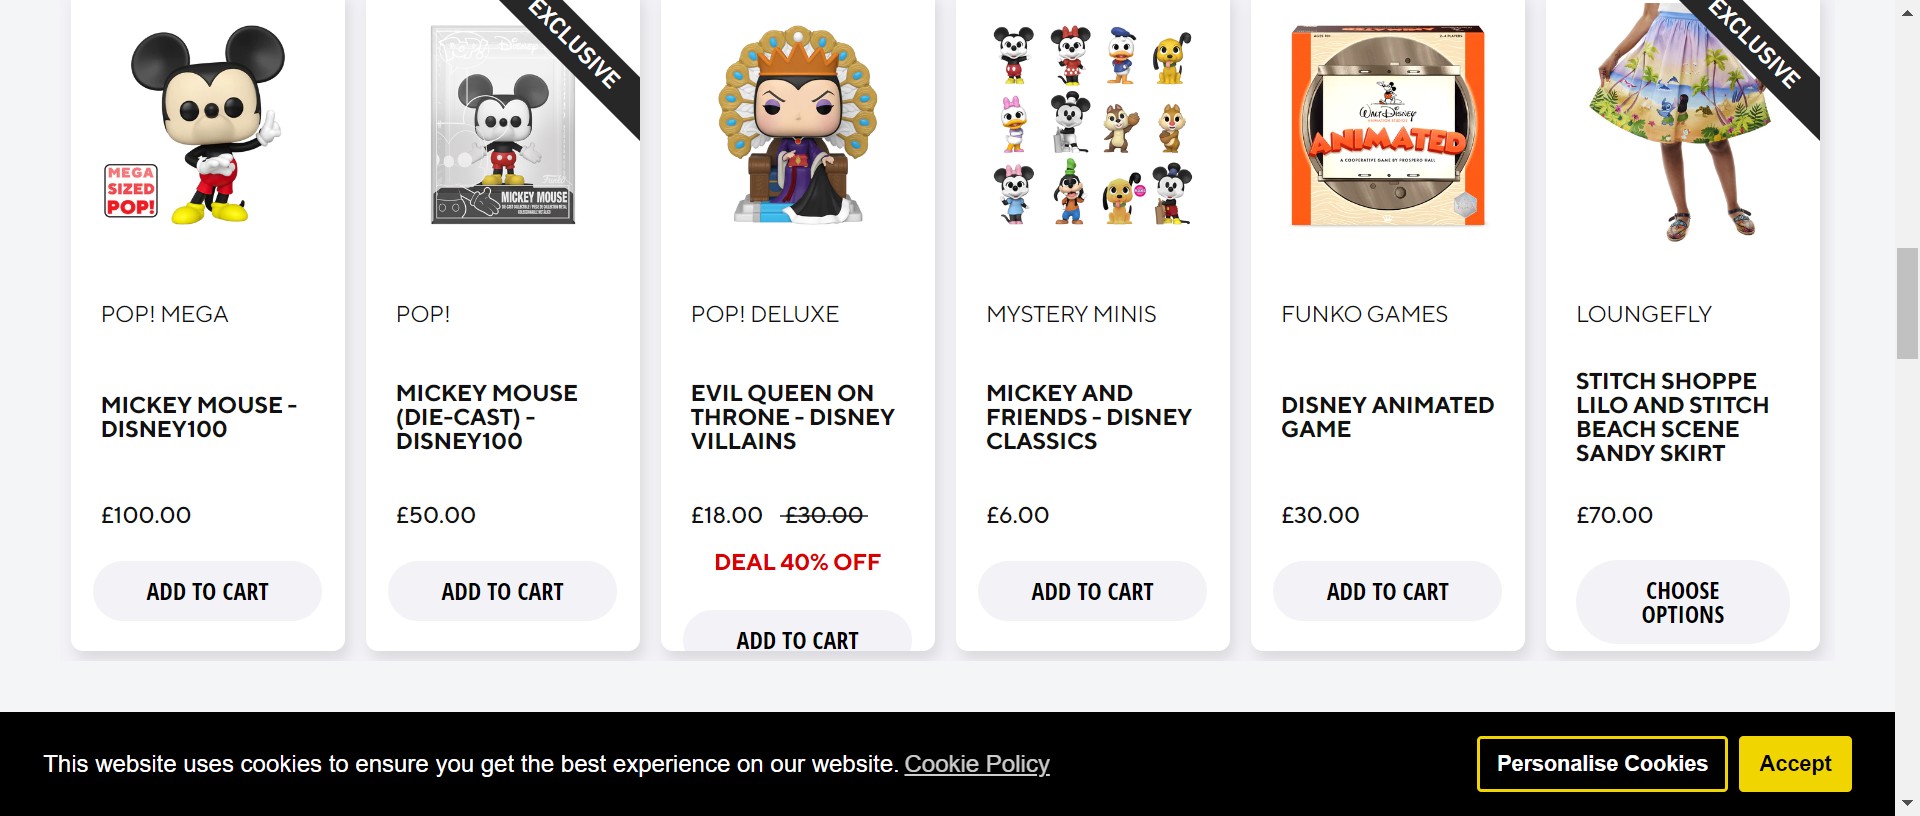Click the Mega Sized Pop! badge icon
The image size is (1920, 816).
click(131, 191)
